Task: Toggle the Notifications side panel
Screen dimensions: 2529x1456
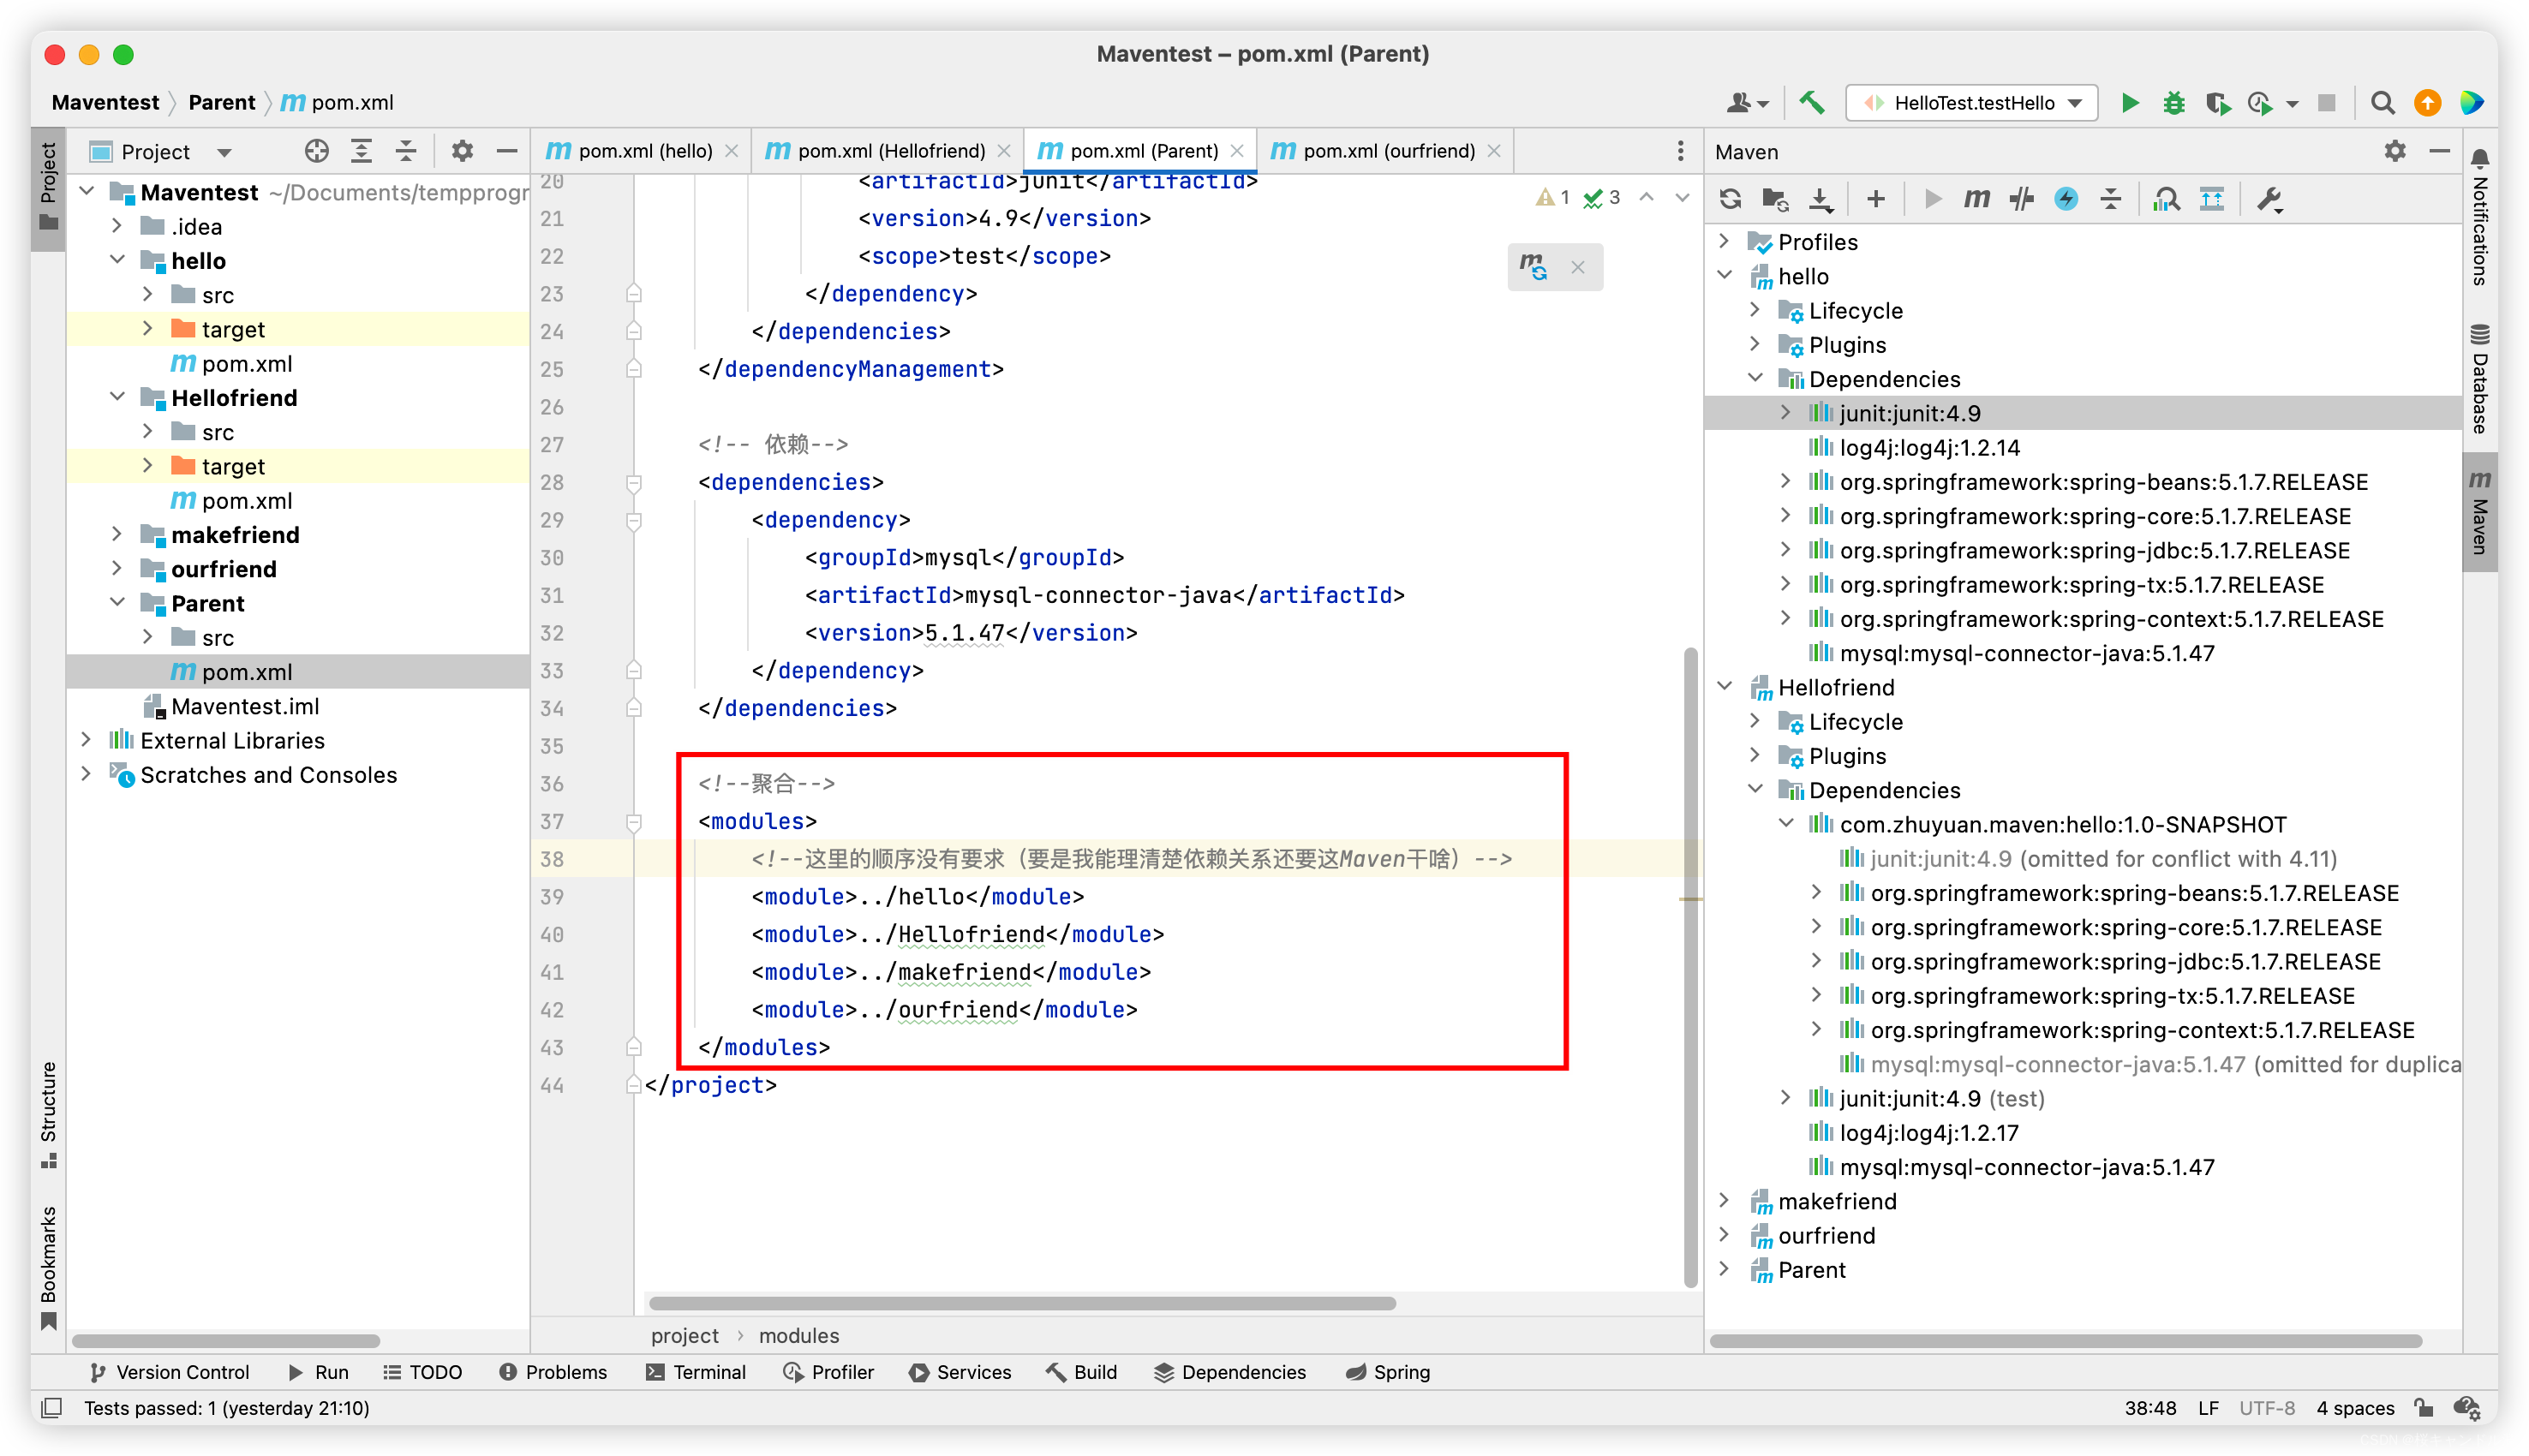Action: coord(2480,217)
